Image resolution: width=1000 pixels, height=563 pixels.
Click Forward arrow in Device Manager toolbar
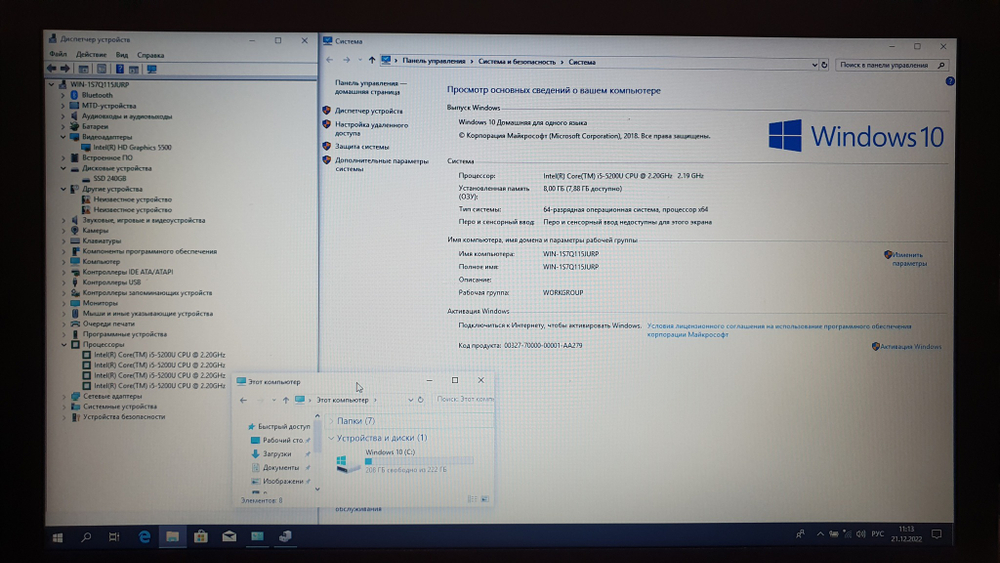(65, 69)
